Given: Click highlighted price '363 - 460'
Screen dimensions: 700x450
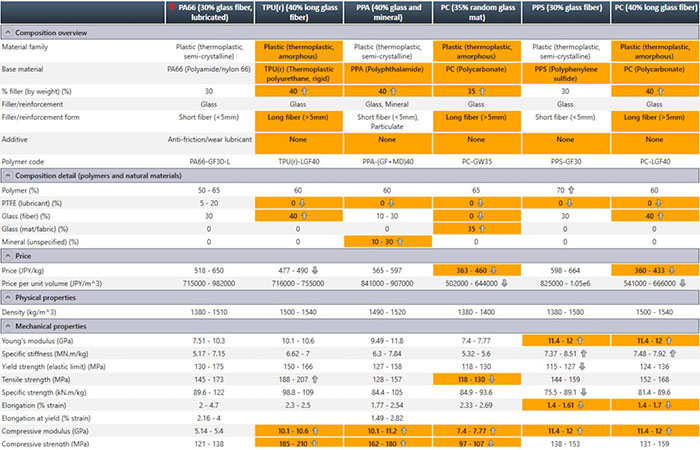Looking at the screenshot, I should (x=477, y=271).
